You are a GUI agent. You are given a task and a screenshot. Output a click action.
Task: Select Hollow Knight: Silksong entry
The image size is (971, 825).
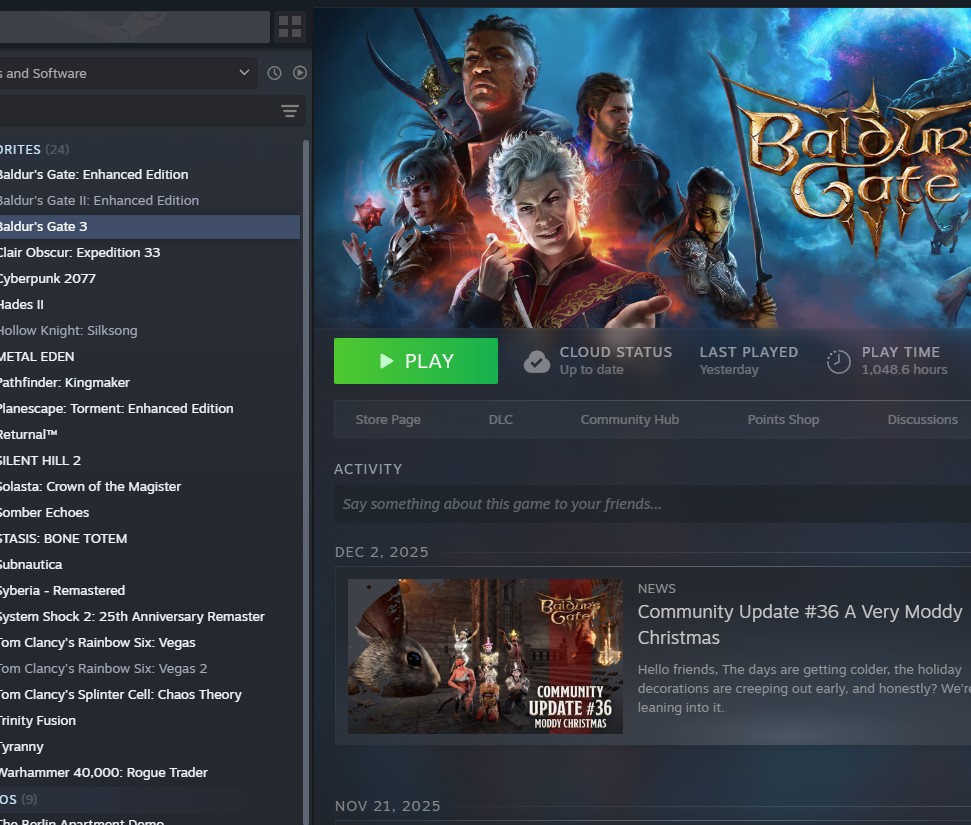click(x=150, y=331)
